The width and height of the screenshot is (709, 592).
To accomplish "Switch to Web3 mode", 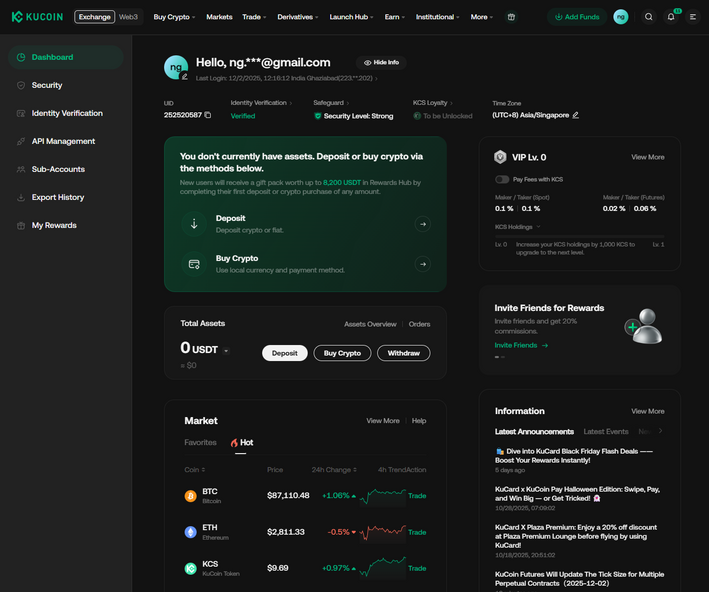I will 128,17.
